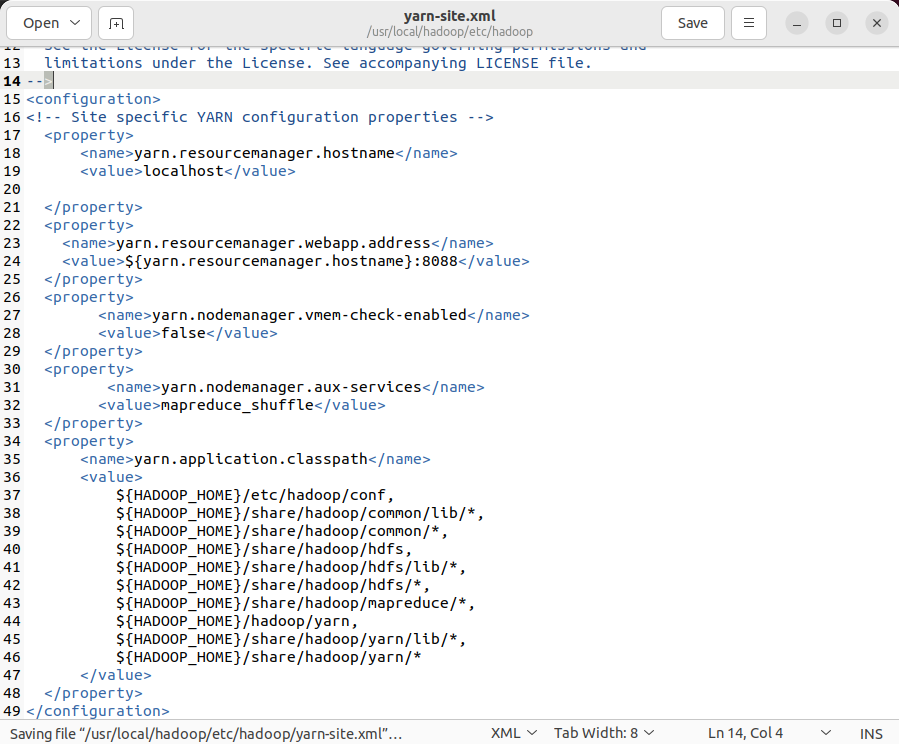Click the saving file status message
Viewport: 899px width, 744px height.
(x=206, y=734)
